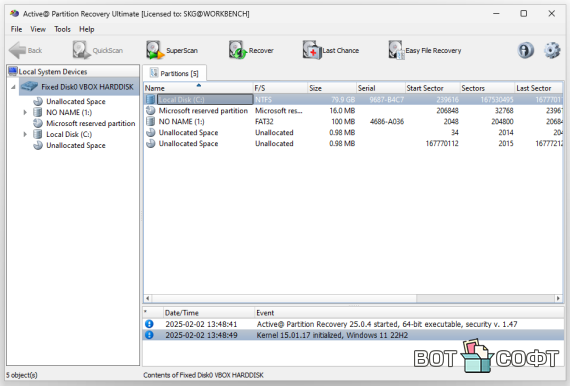Open settings via the gear icon
Image resolution: width=570 pixels, height=386 pixels.
pyautogui.click(x=552, y=50)
